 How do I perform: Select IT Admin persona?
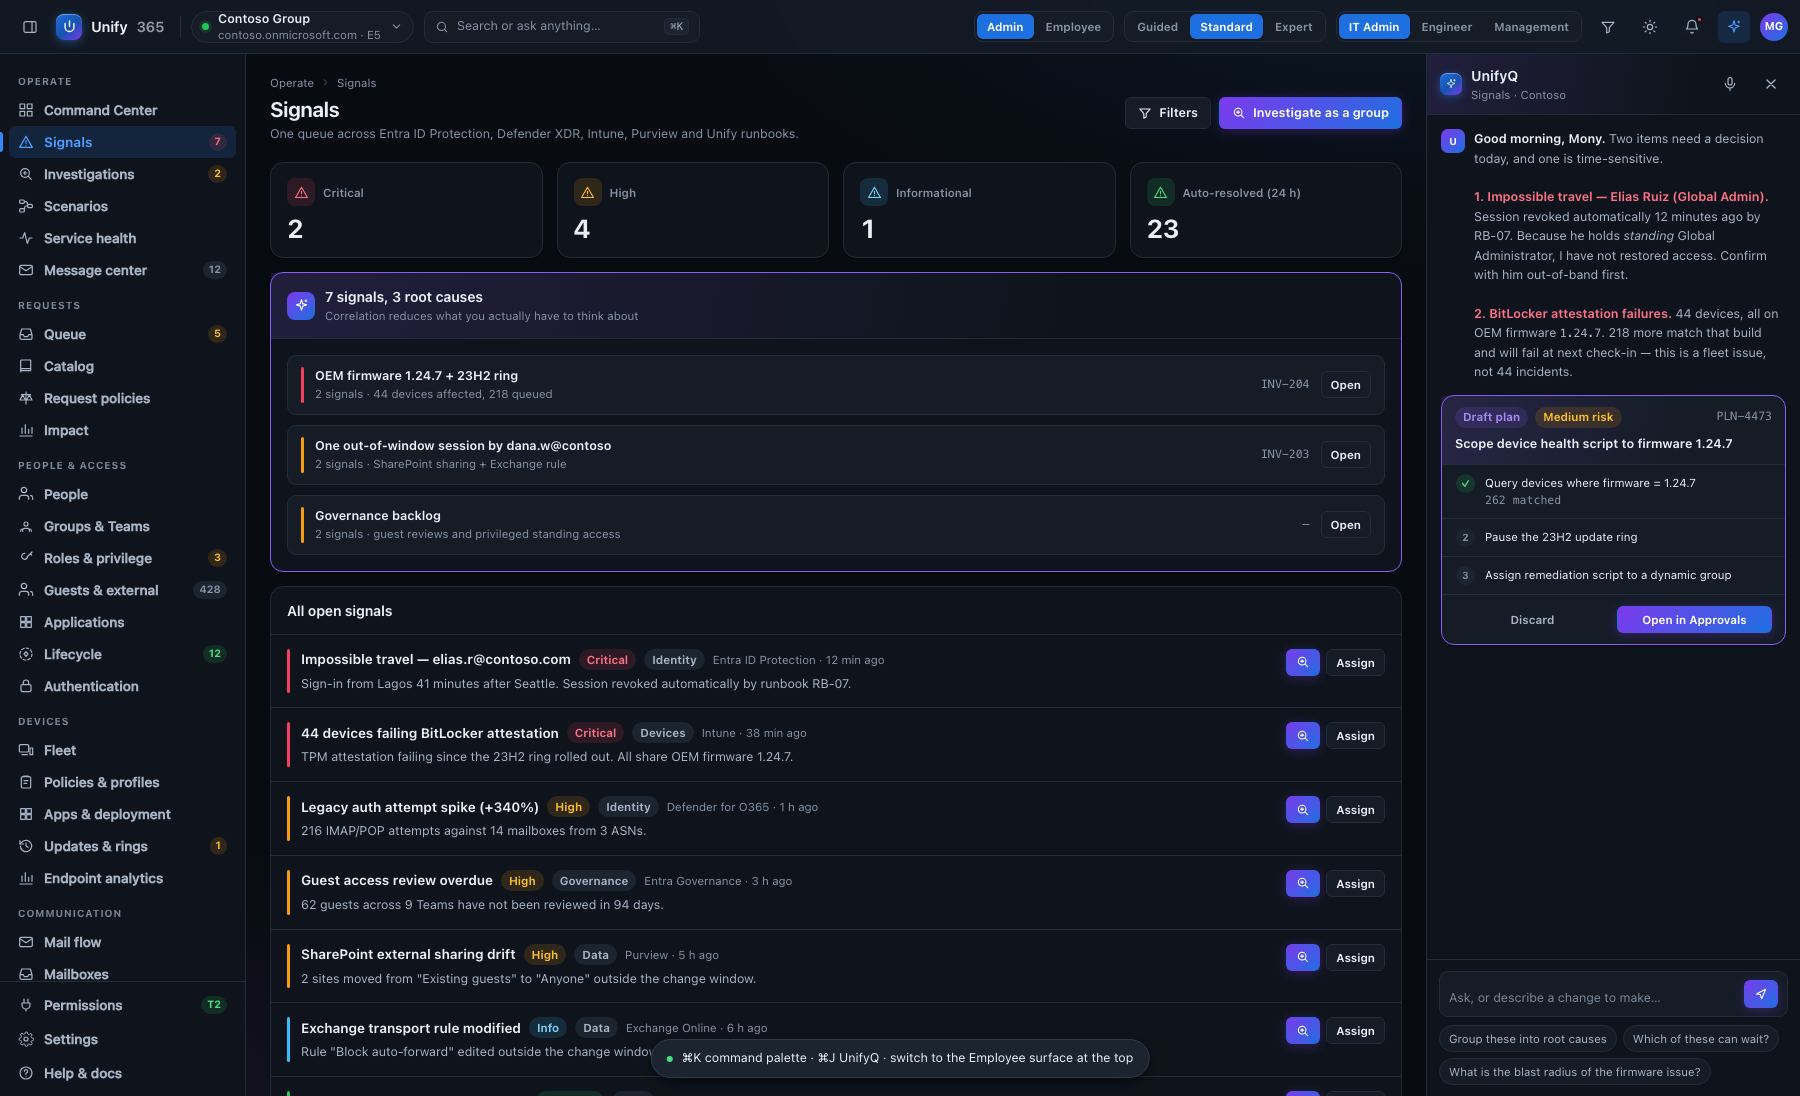(x=1374, y=27)
